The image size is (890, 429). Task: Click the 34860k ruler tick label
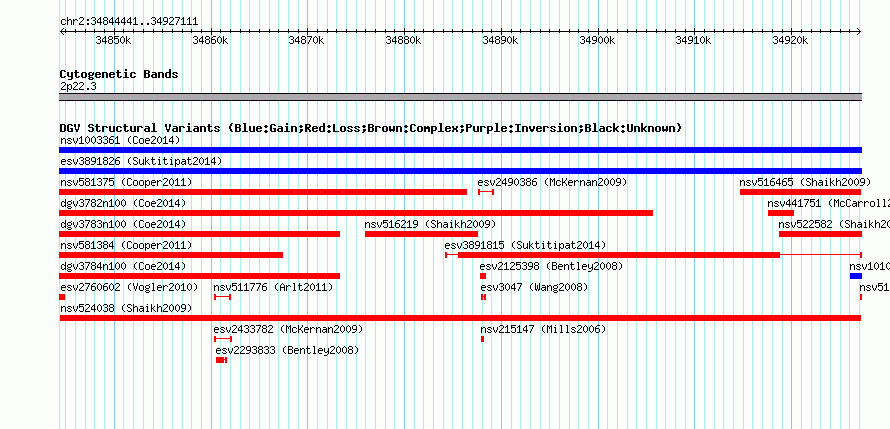[x=210, y=40]
